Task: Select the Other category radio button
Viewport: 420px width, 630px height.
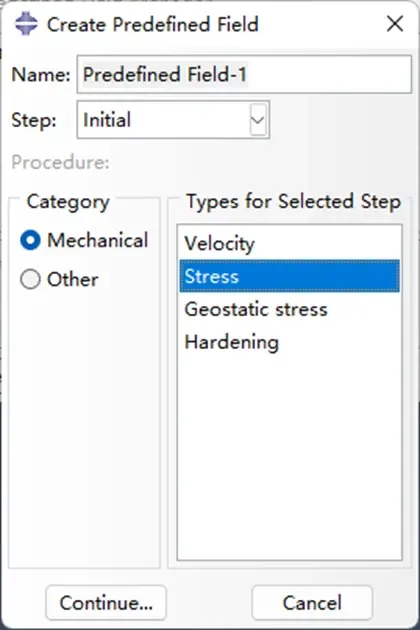Action: tap(30, 279)
